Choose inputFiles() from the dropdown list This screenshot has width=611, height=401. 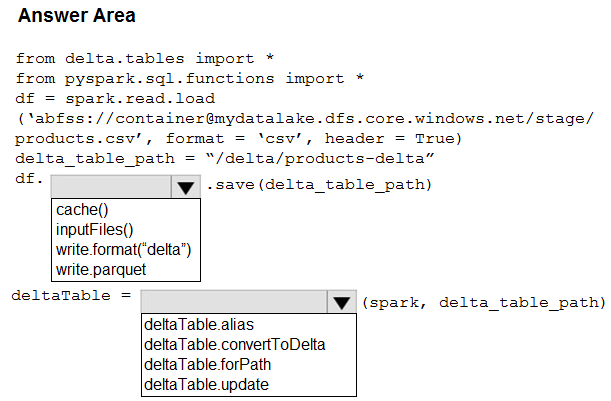coord(95,230)
